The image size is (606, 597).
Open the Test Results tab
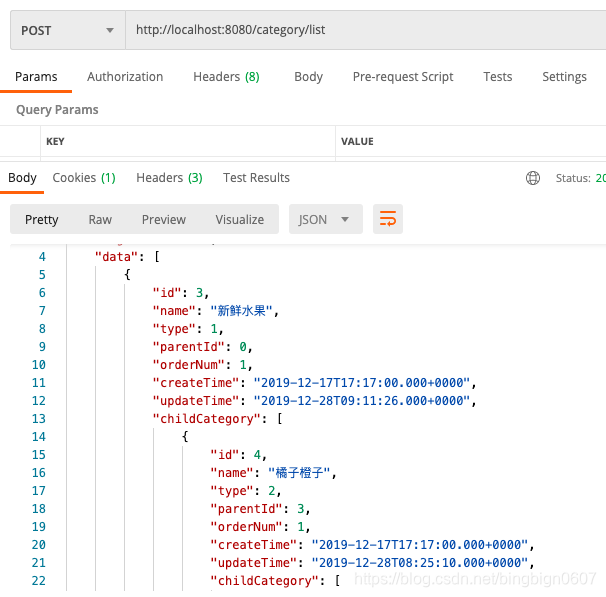(x=256, y=178)
